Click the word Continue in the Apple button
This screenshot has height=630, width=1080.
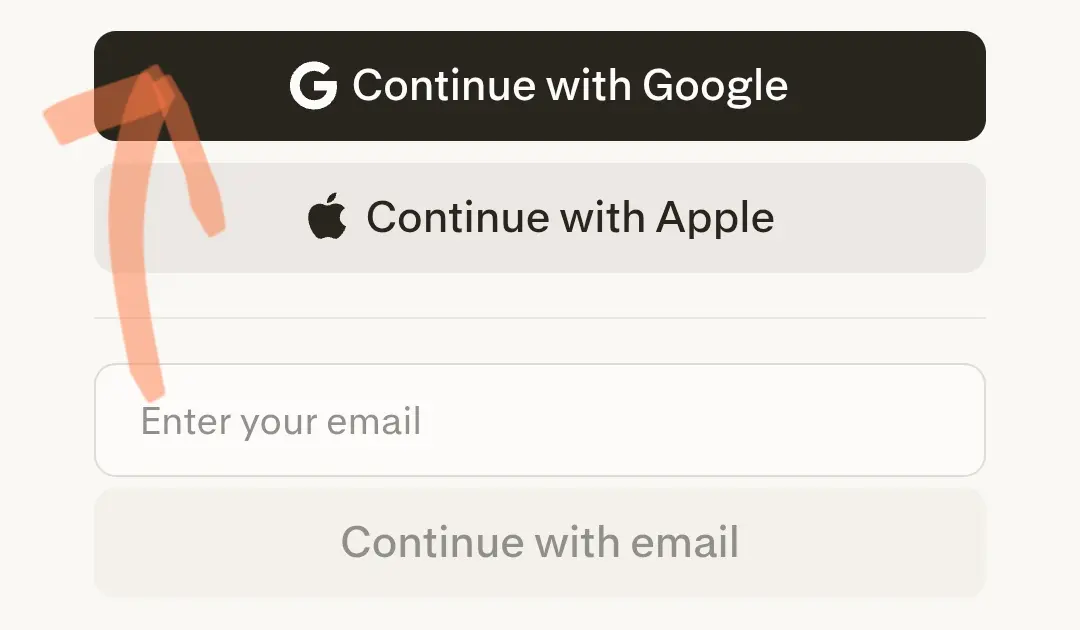coord(458,218)
